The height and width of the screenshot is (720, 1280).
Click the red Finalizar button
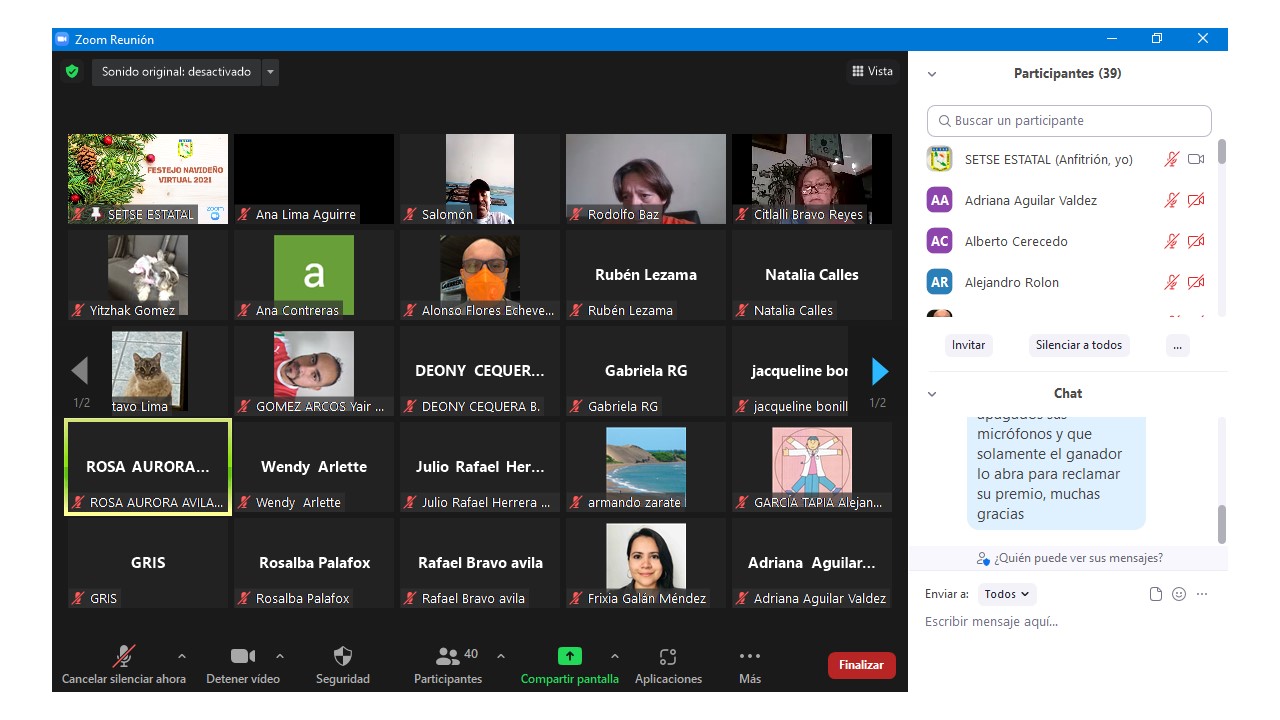[861, 665]
